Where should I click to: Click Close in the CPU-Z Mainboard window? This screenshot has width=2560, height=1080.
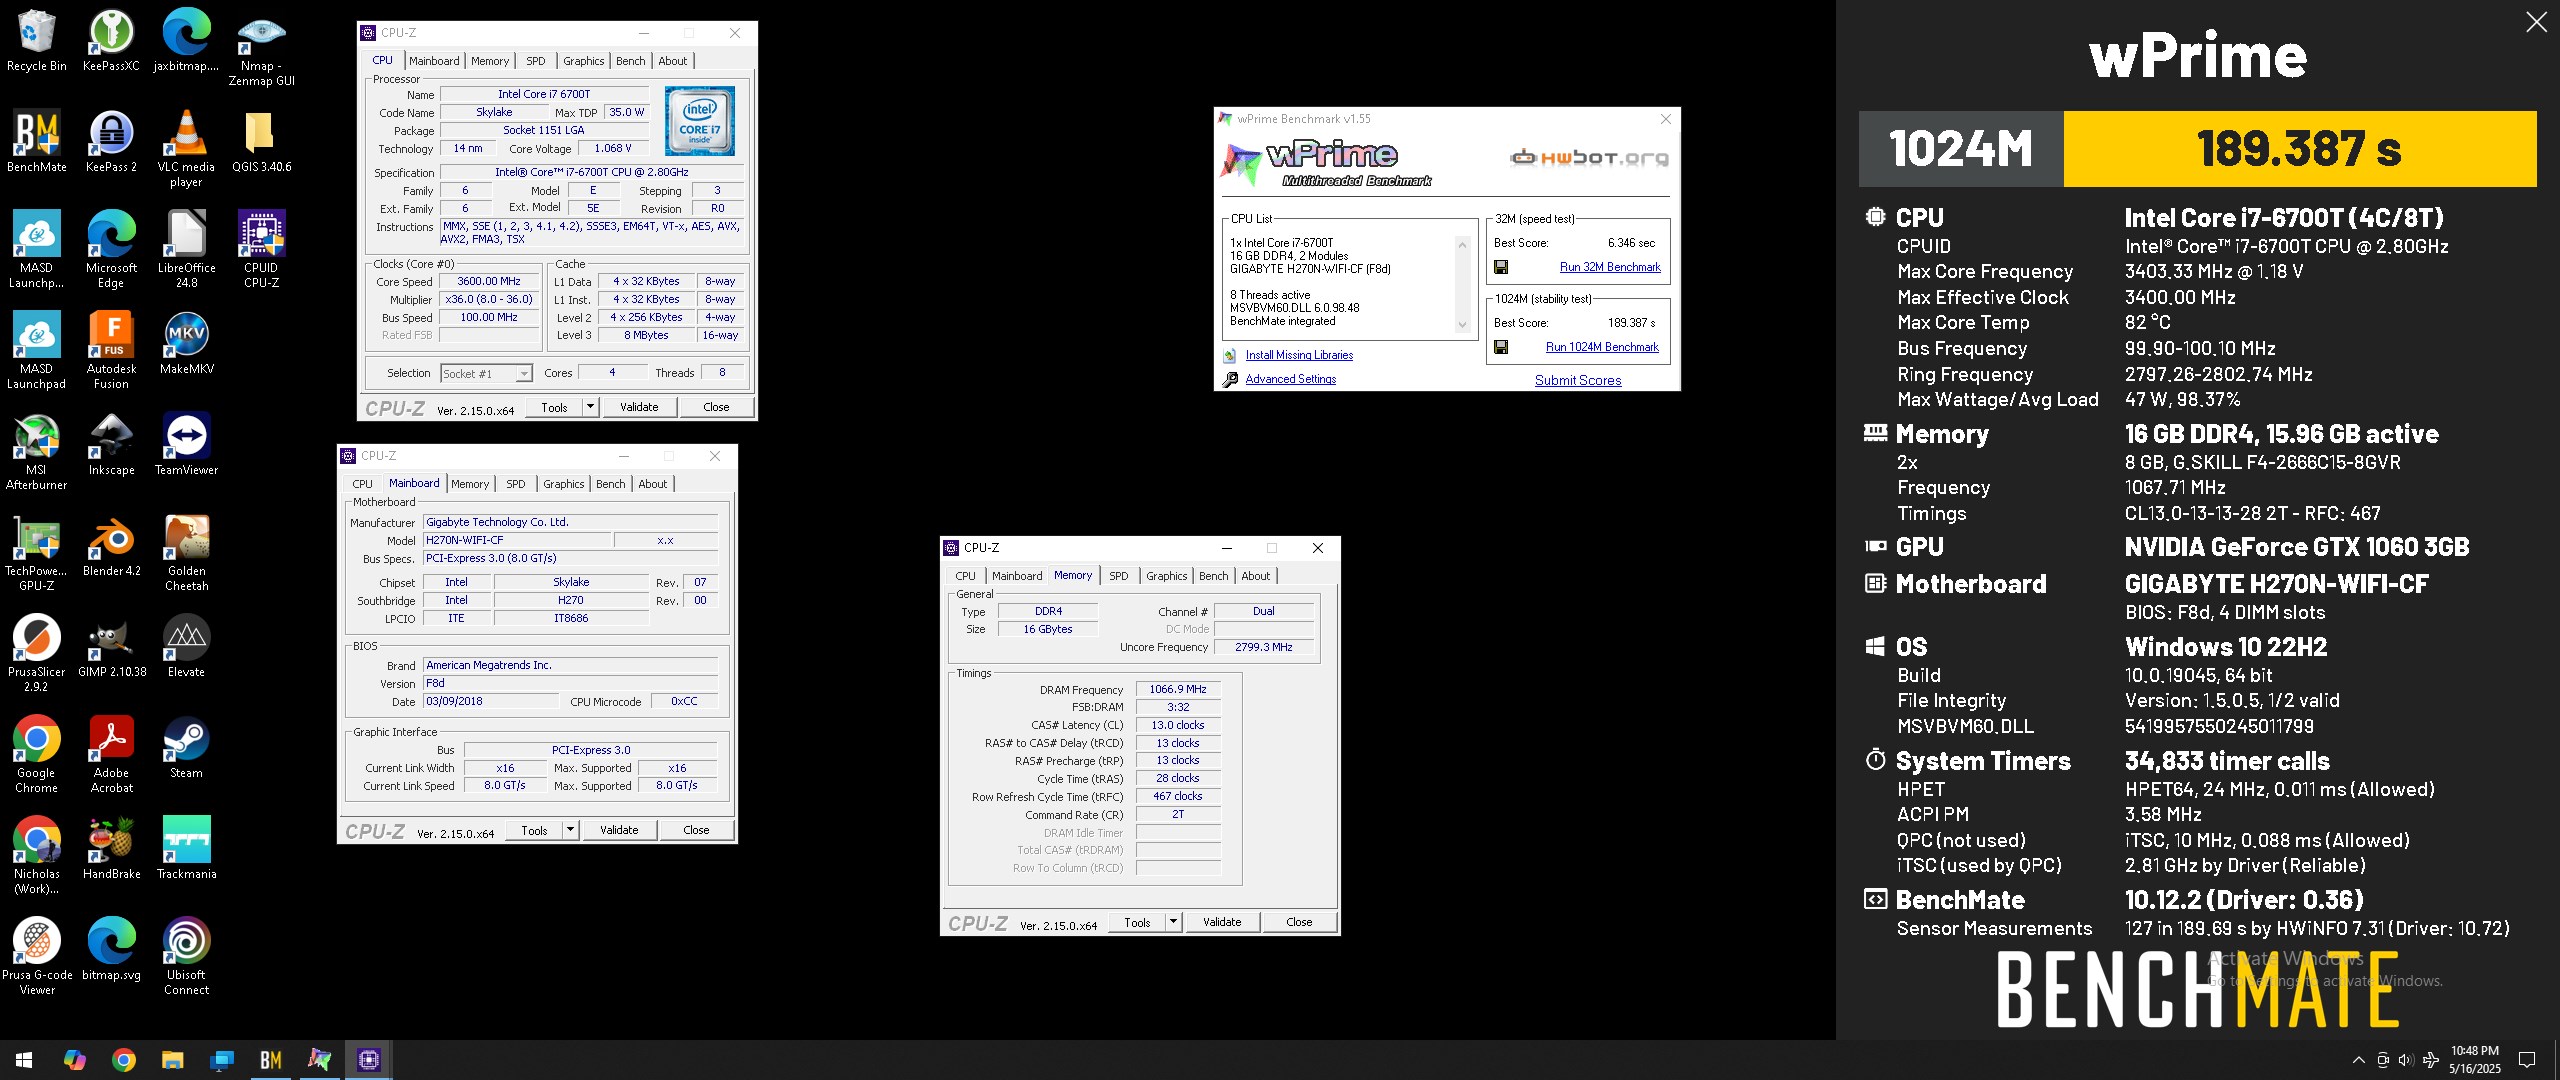(696, 830)
